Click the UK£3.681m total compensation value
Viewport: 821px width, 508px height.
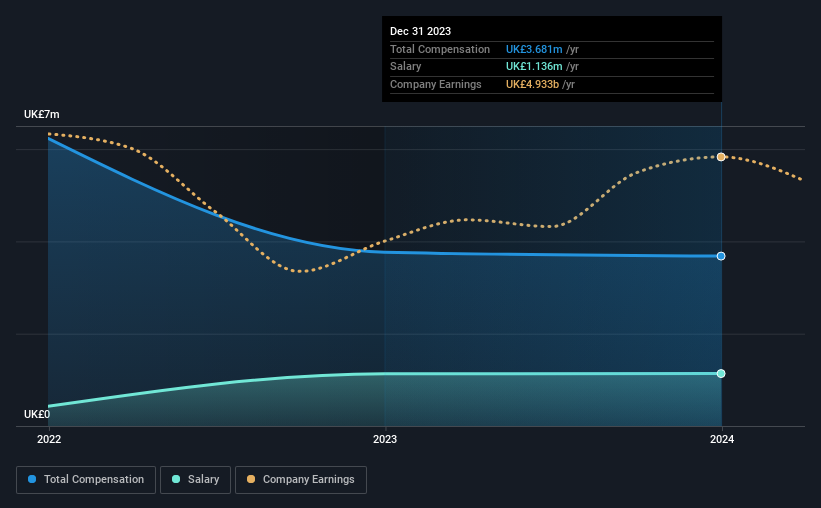[x=534, y=49]
